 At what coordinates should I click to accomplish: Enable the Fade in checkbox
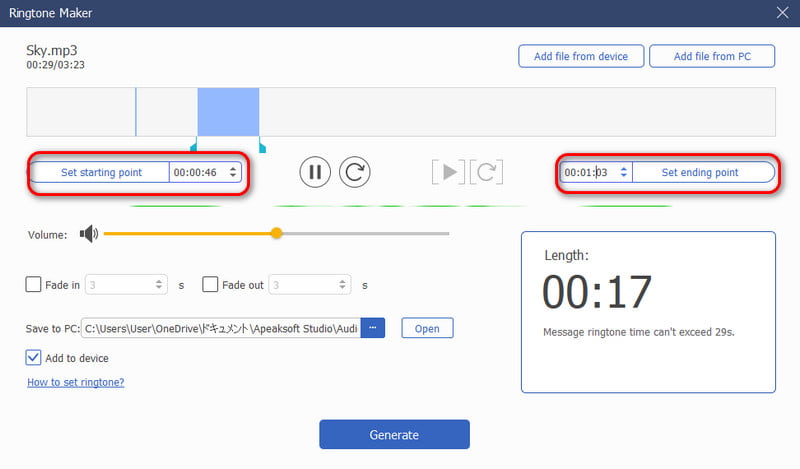point(34,285)
